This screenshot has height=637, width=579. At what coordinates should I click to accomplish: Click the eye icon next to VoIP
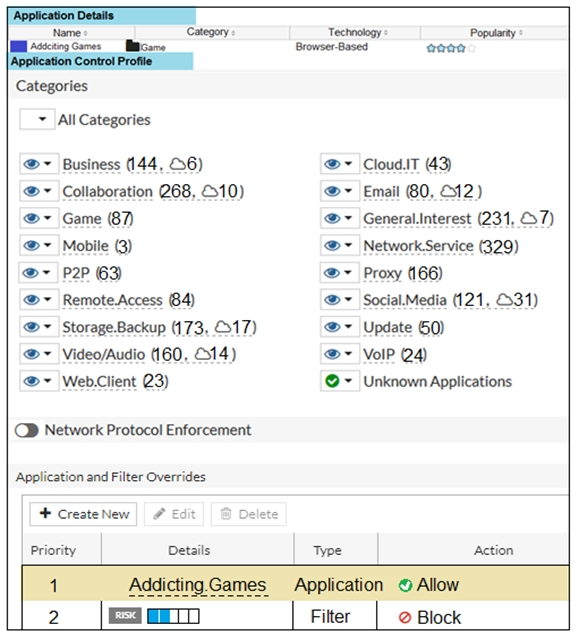332,354
